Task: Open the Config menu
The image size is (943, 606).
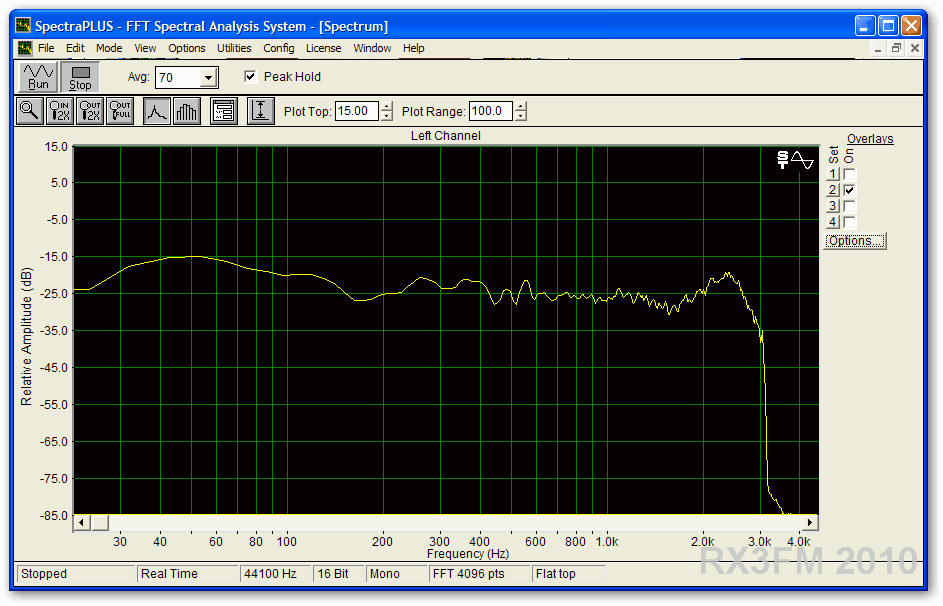Action: 278,48
